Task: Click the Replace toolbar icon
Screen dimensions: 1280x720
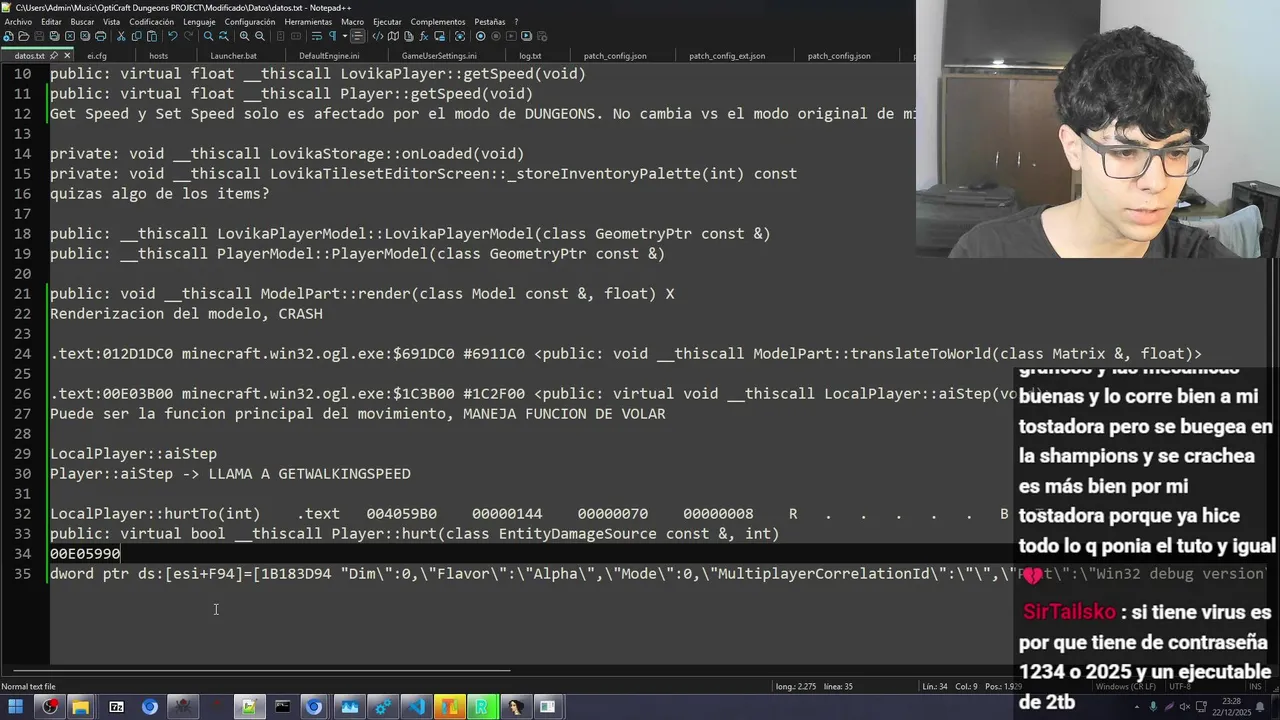Action: tap(224, 36)
